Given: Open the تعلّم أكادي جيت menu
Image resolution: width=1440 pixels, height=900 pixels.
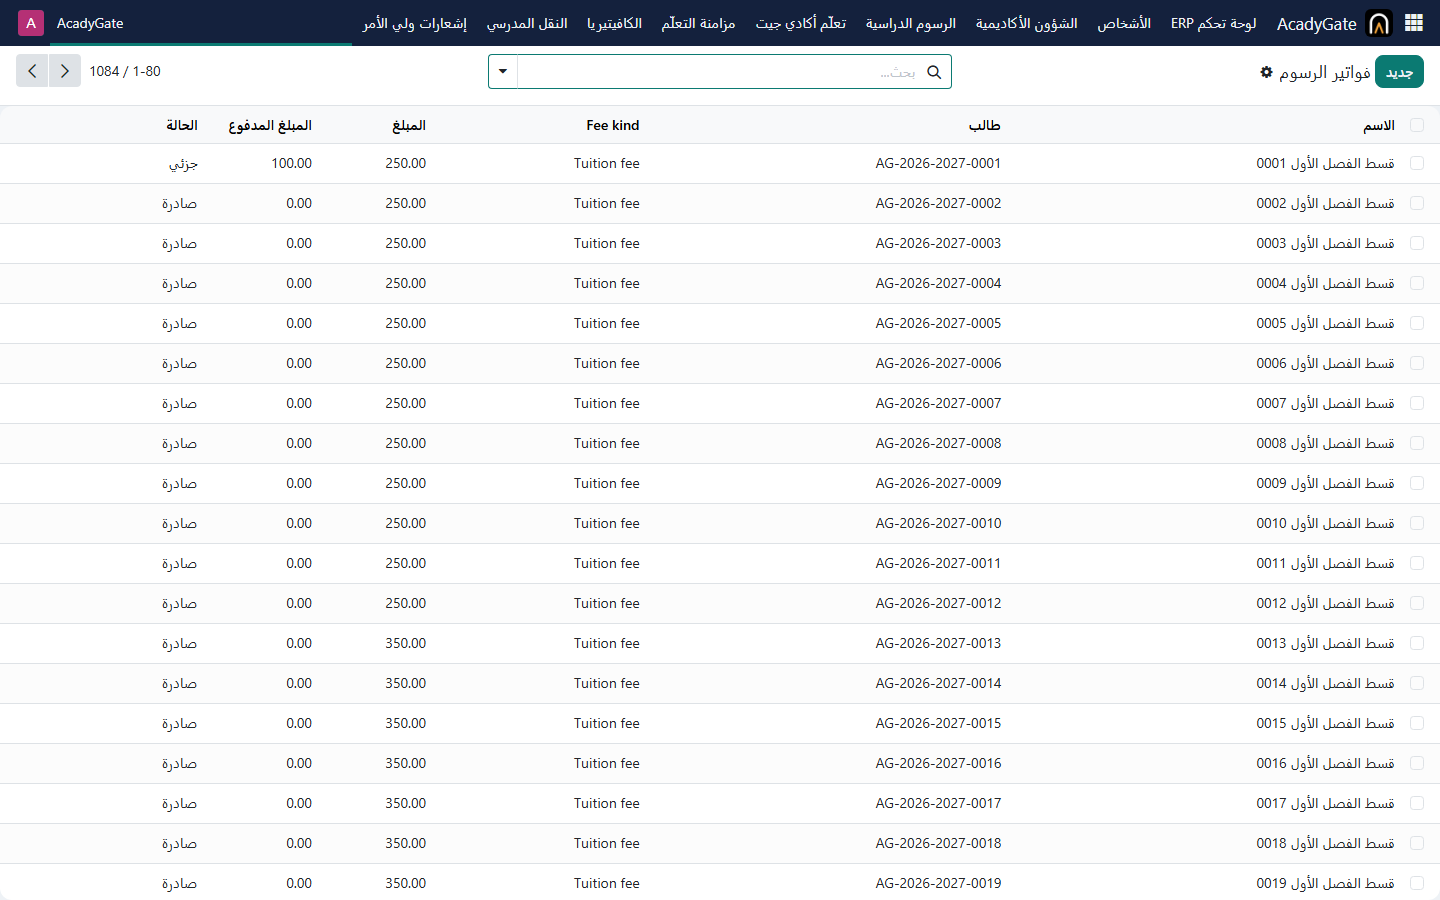Looking at the screenshot, I should click(801, 23).
